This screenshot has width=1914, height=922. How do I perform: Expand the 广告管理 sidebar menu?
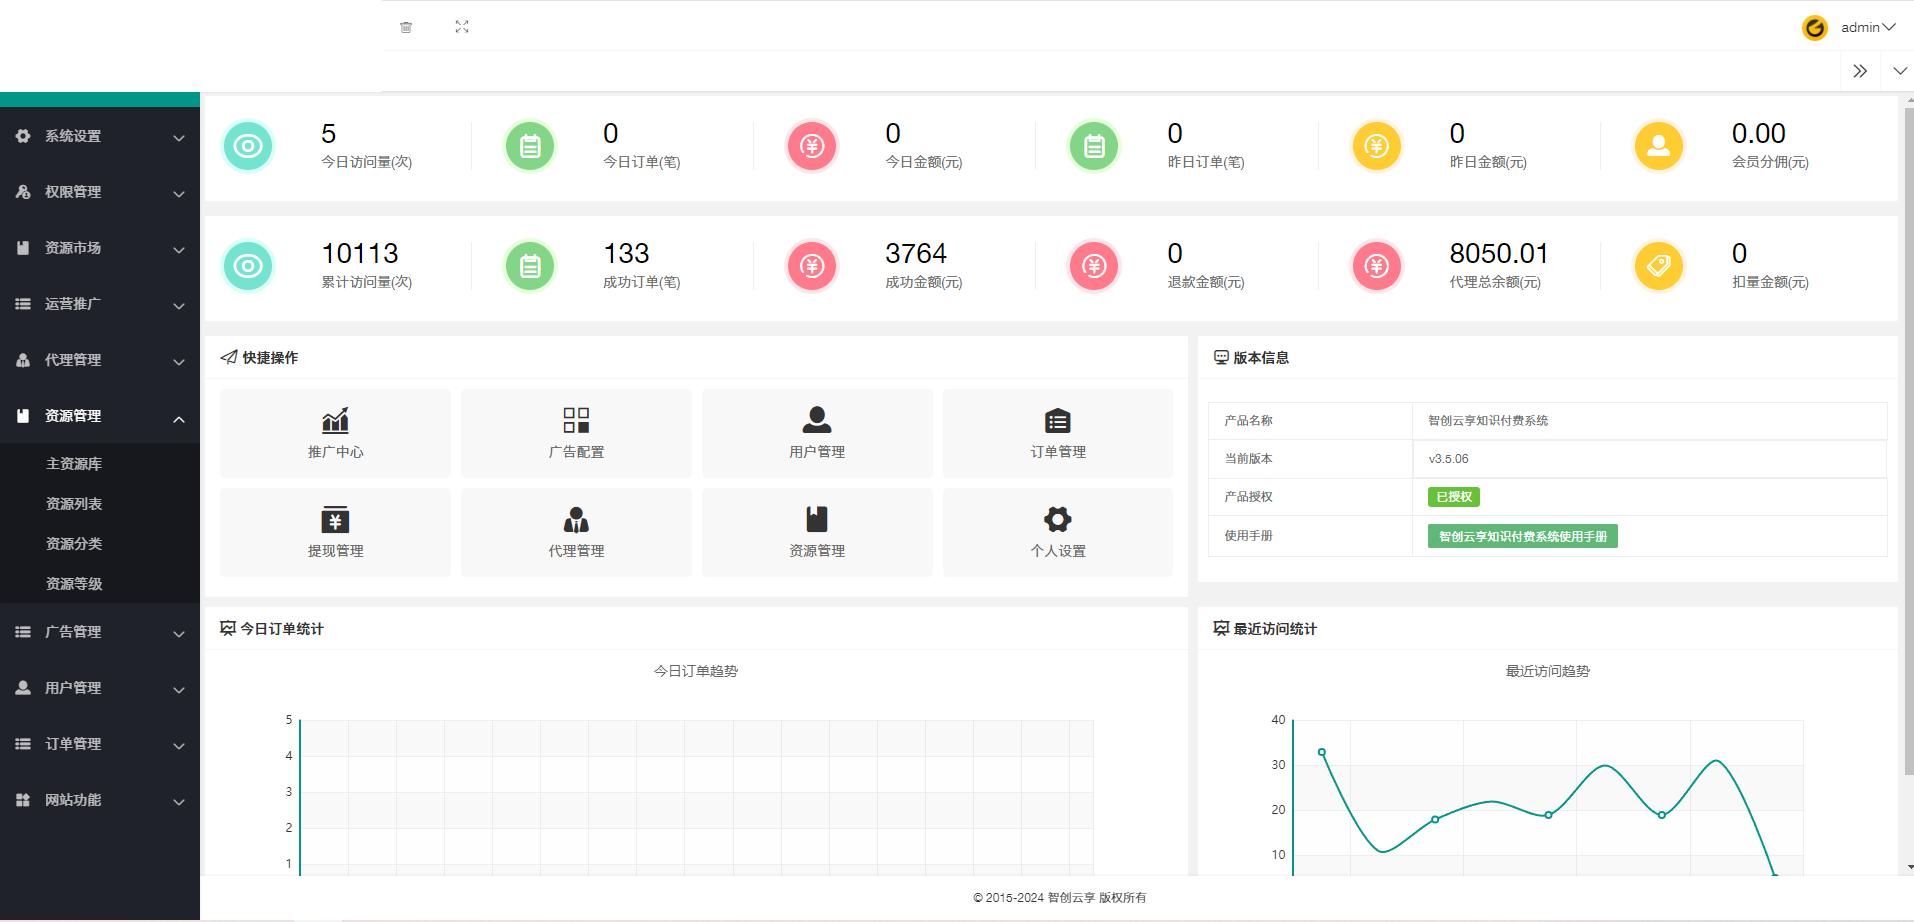coord(100,632)
